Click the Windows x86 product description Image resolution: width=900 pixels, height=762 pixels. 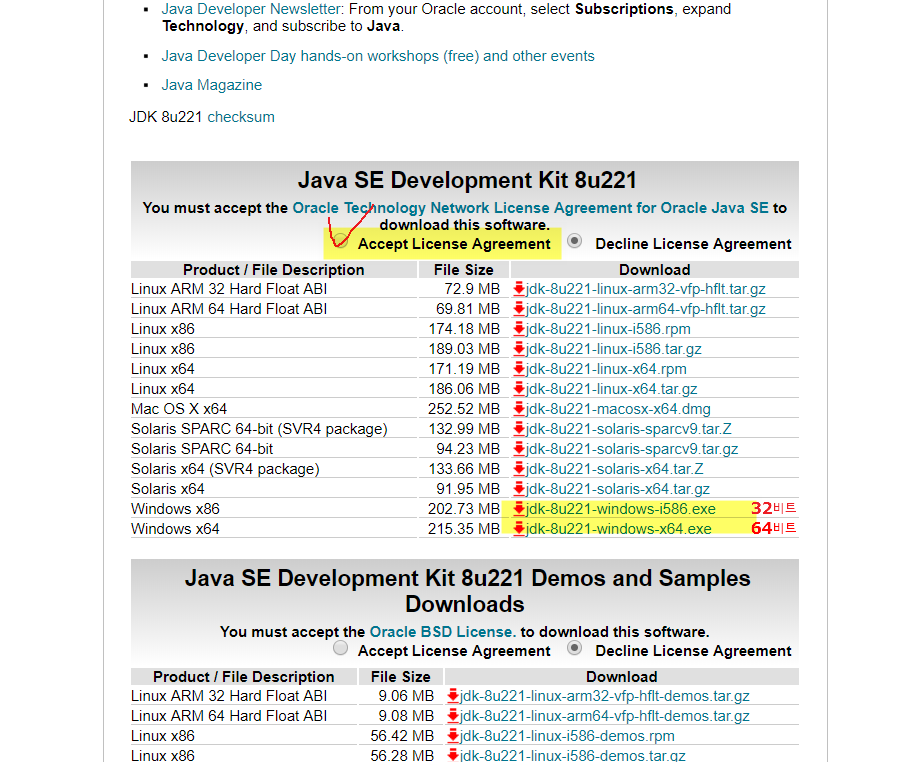(x=175, y=509)
